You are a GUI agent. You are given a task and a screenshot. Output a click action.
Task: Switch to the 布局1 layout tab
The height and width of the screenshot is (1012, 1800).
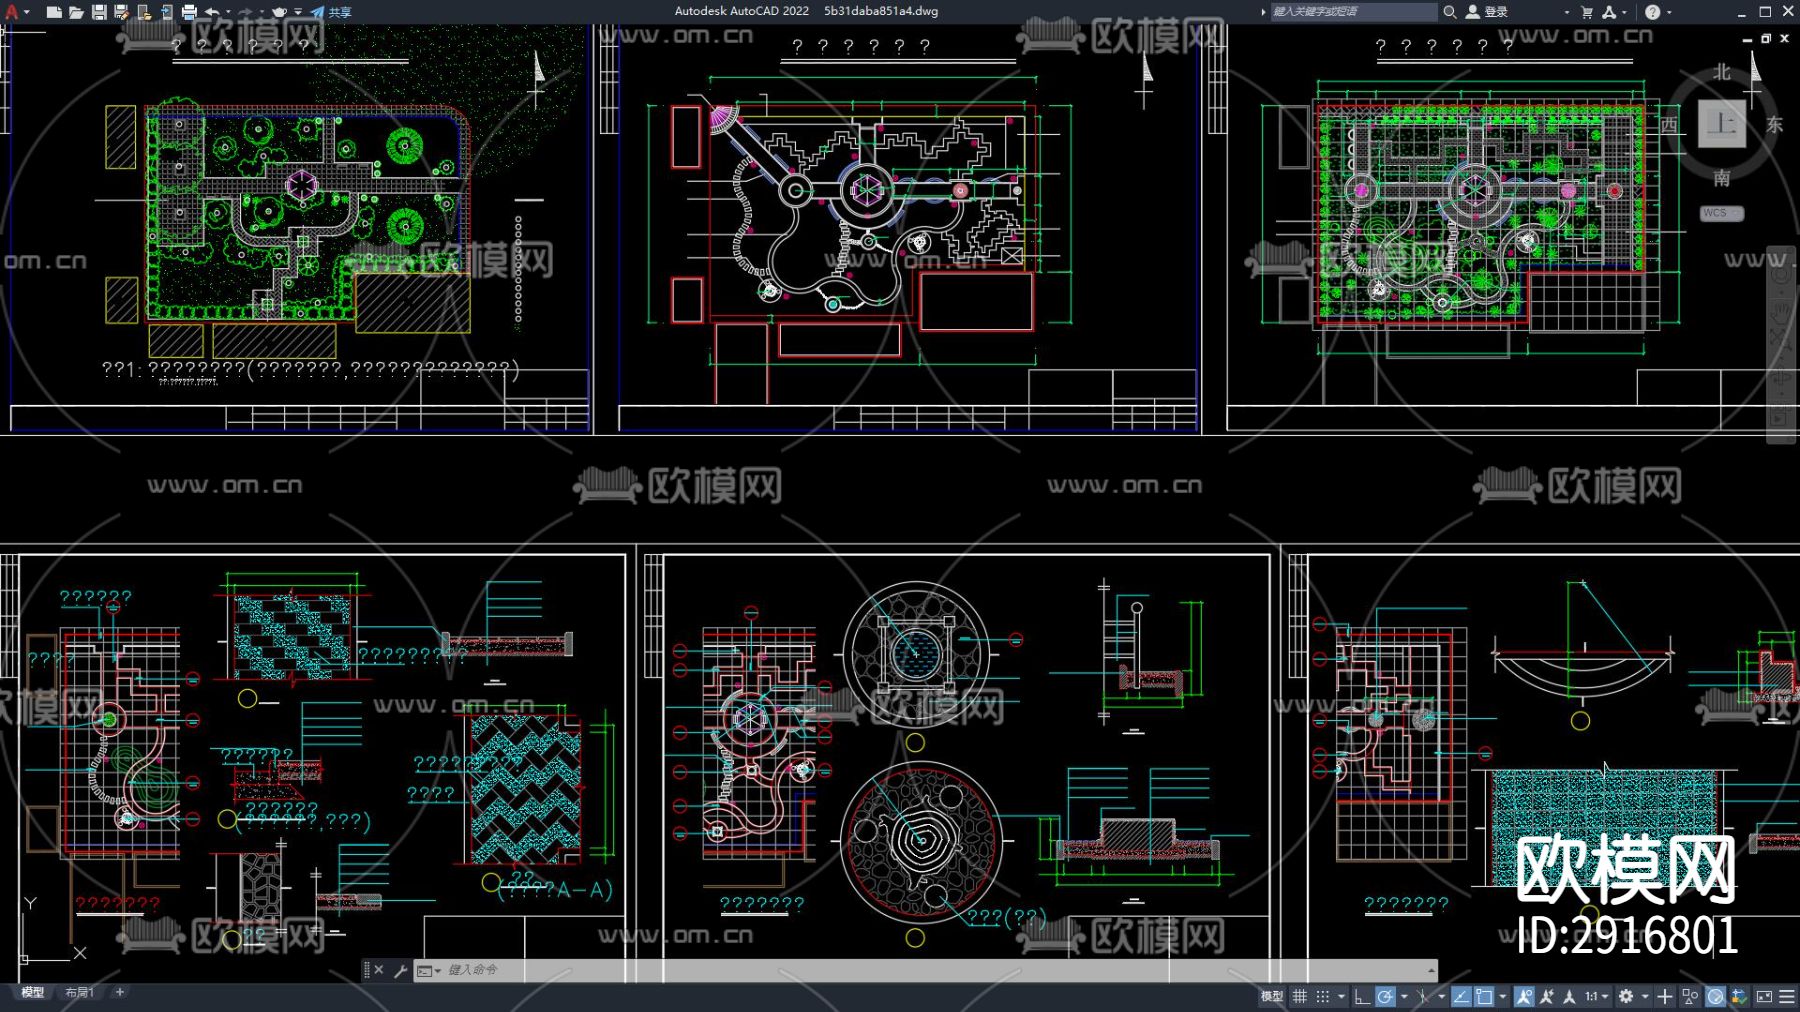click(x=80, y=993)
